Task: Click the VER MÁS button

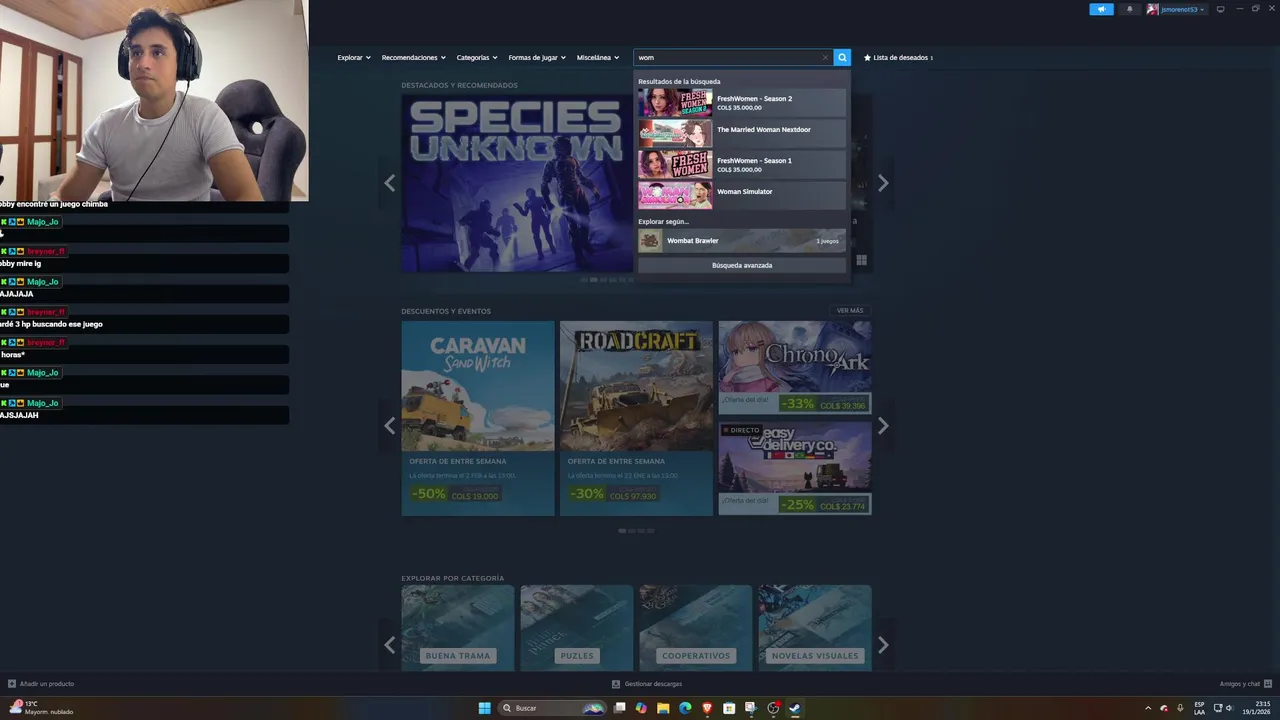Action: 850,311
